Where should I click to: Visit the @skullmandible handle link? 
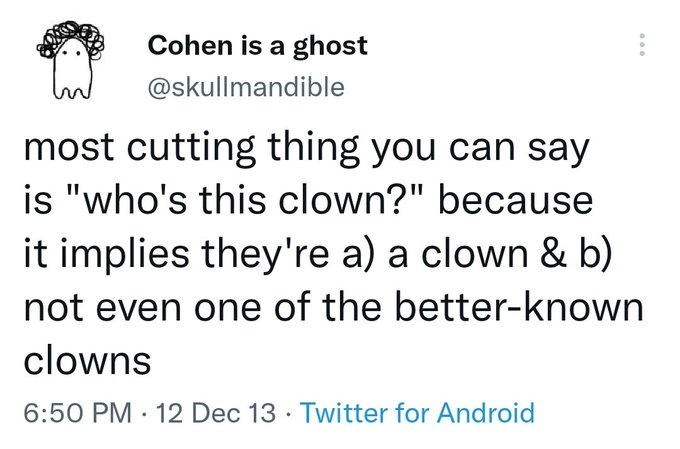point(245,87)
